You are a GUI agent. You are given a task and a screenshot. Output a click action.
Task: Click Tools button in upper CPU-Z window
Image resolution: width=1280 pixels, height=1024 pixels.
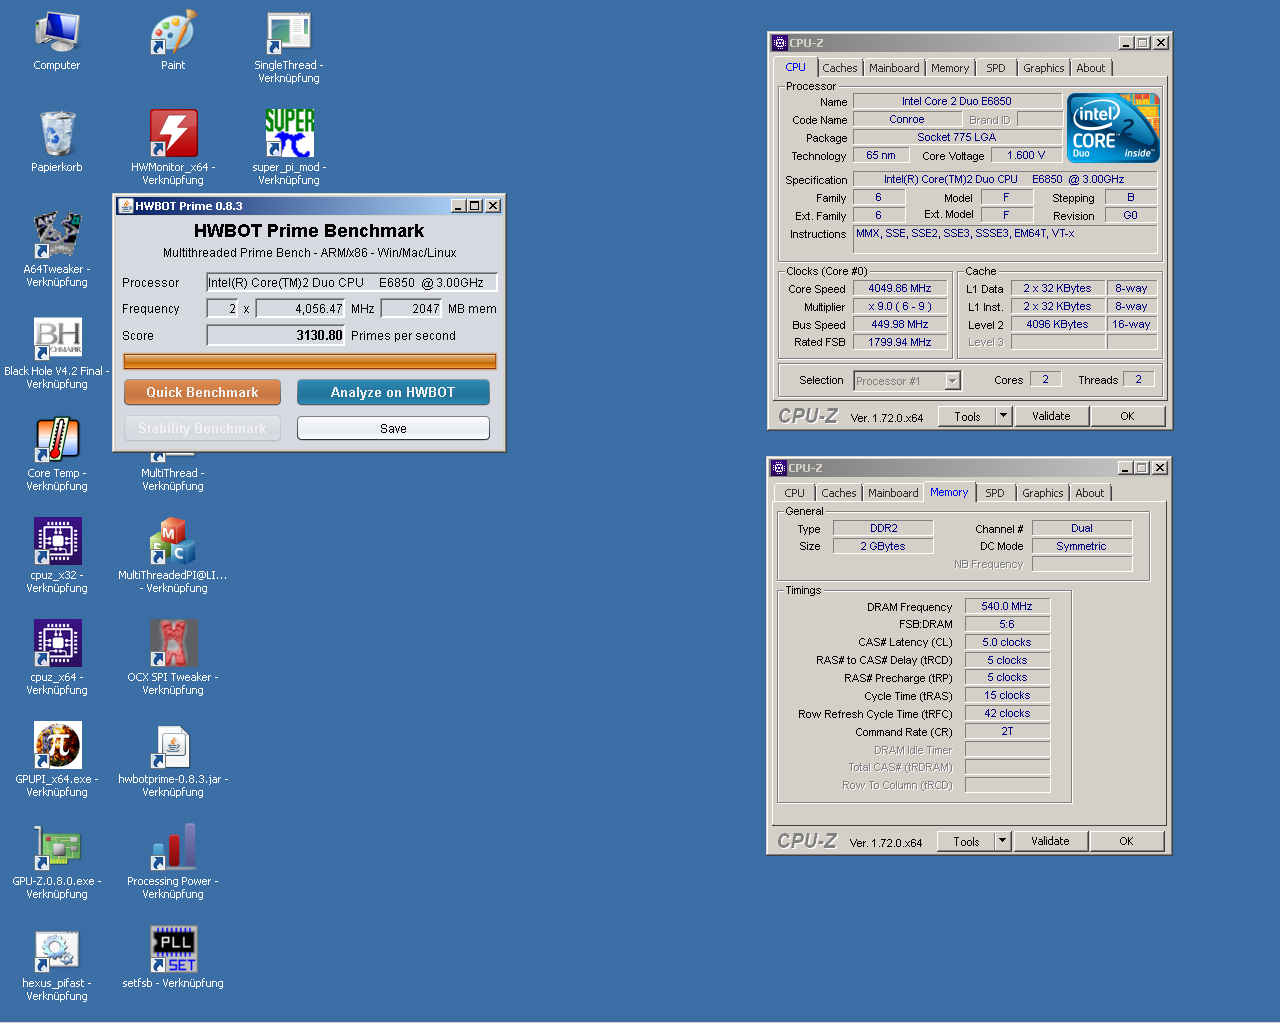(967, 416)
